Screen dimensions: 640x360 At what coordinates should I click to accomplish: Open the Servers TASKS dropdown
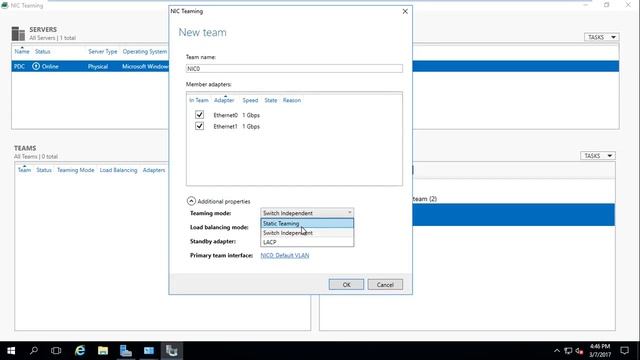click(602, 37)
